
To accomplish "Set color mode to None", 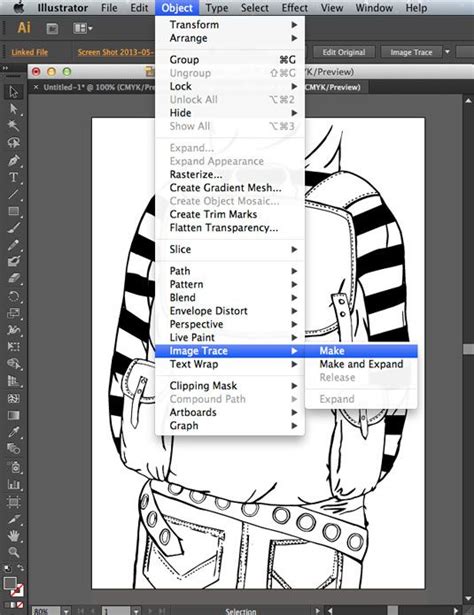I will (20, 604).
